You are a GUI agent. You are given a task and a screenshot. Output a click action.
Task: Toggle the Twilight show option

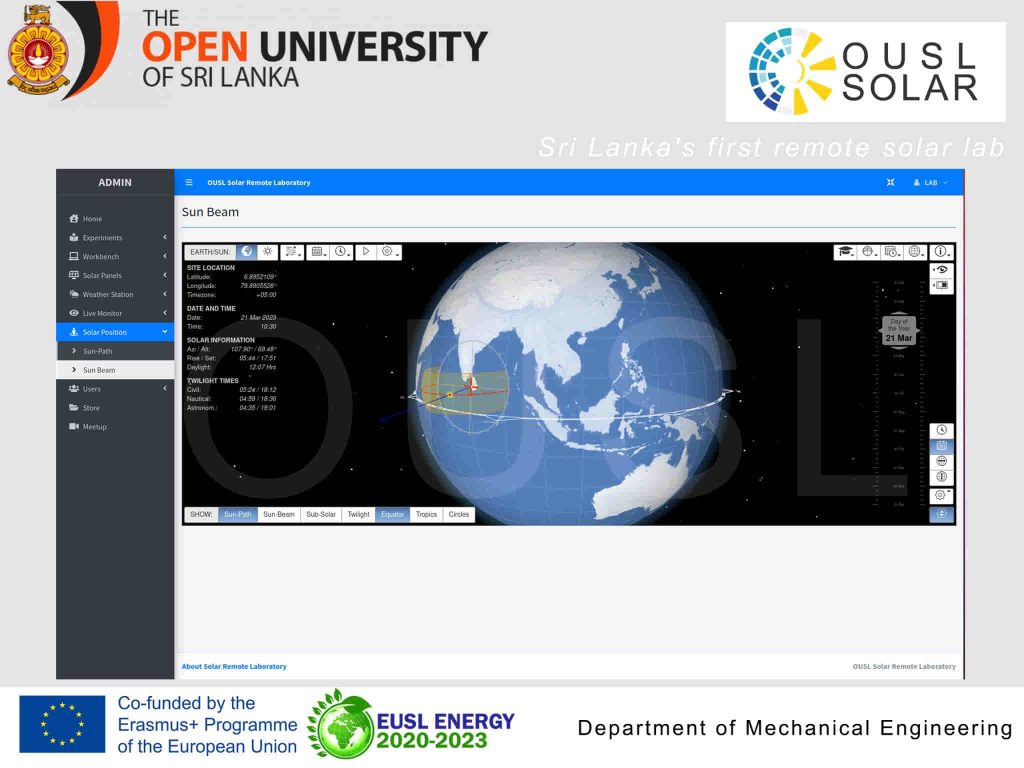[x=359, y=515]
